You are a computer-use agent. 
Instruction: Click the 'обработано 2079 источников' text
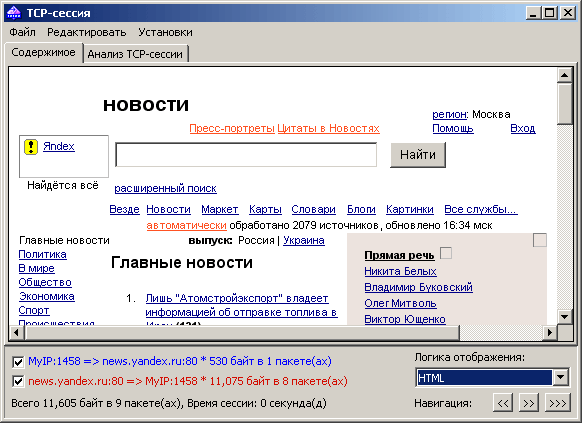click(304, 225)
